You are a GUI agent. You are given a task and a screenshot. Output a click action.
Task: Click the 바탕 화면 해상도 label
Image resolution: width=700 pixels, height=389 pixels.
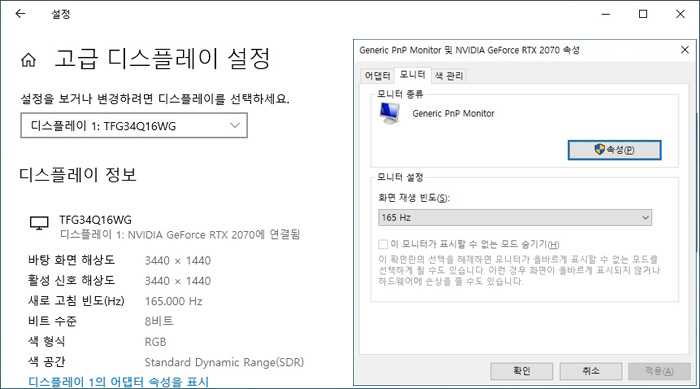coord(71,260)
